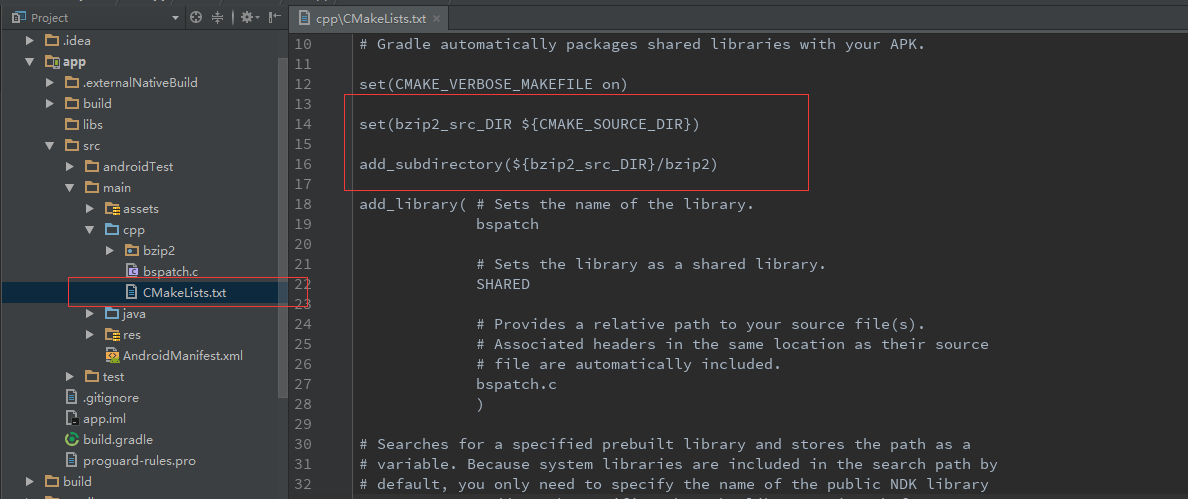Open the app build.gradle file
Image resolution: width=1188 pixels, height=499 pixels.
tap(117, 439)
